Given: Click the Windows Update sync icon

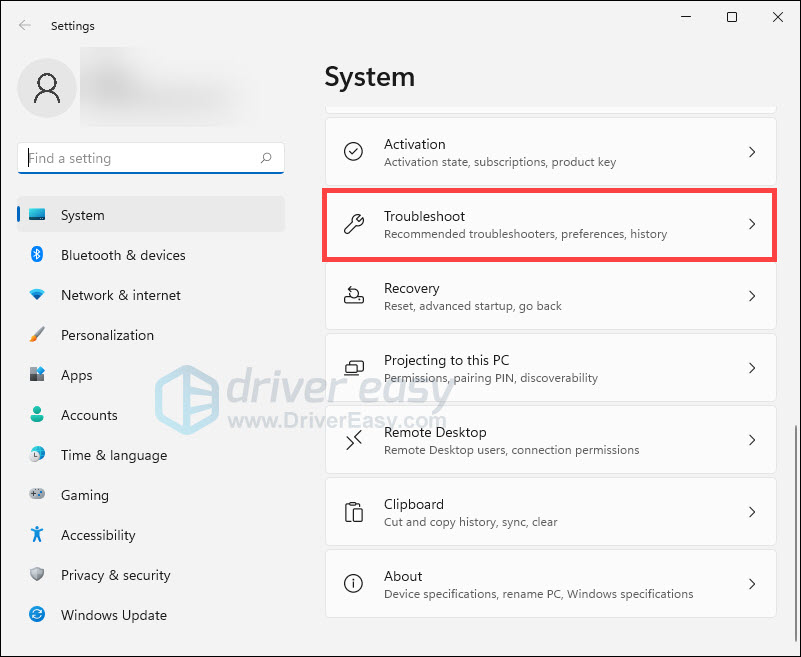Looking at the screenshot, I should coord(37,615).
